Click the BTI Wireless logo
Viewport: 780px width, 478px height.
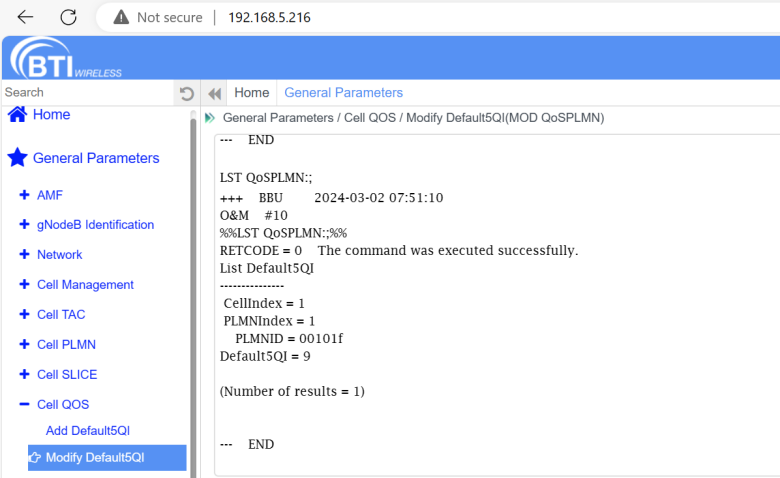click(x=66, y=58)
